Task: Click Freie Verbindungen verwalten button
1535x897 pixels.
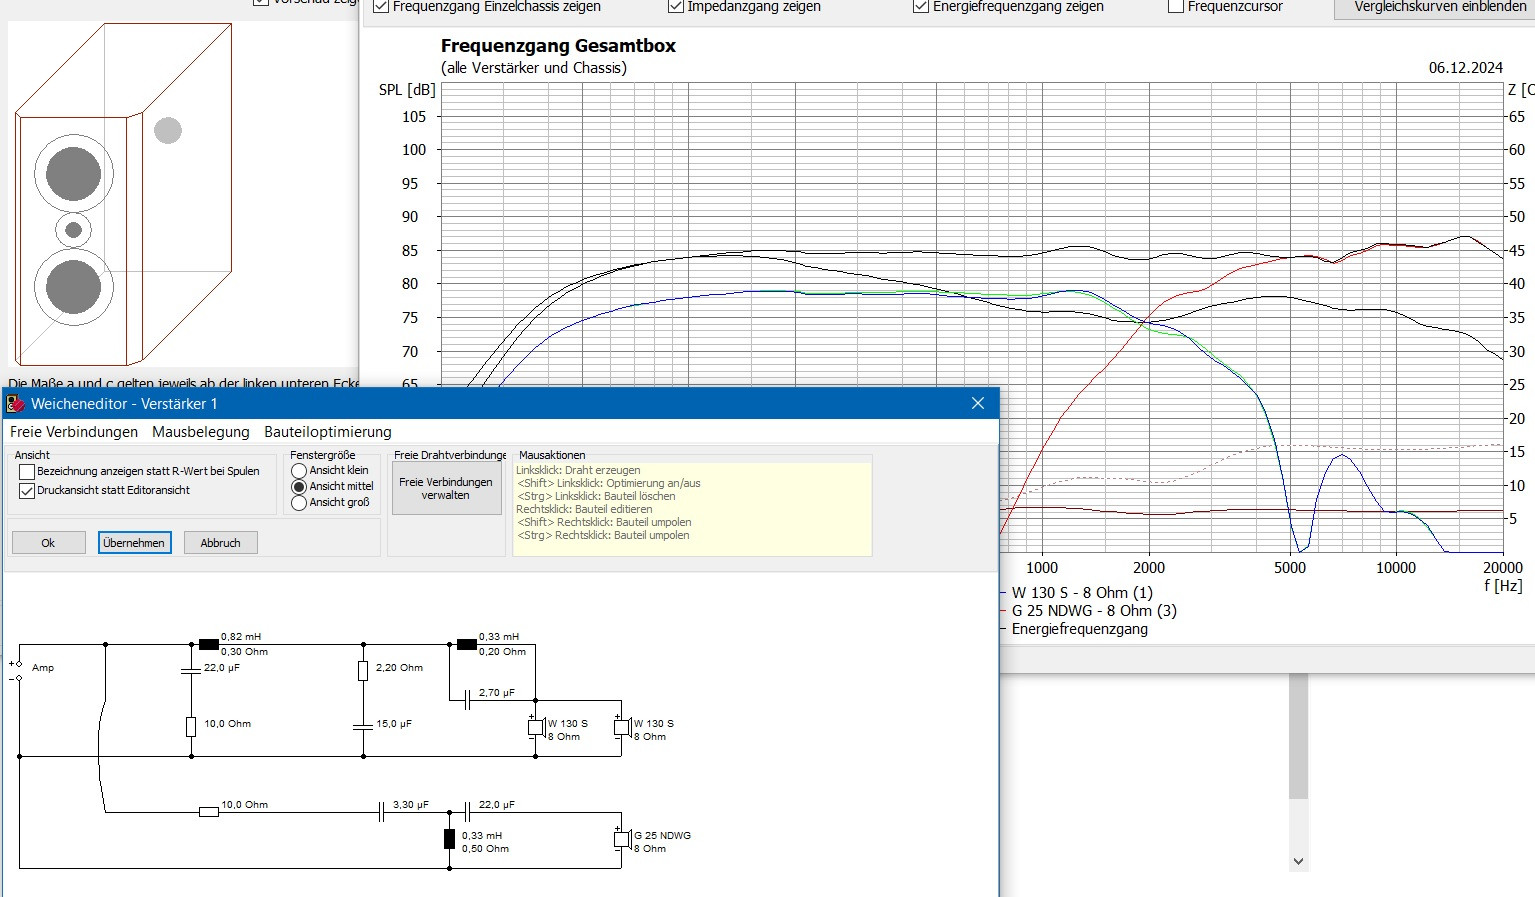Action: coord(446,489)
